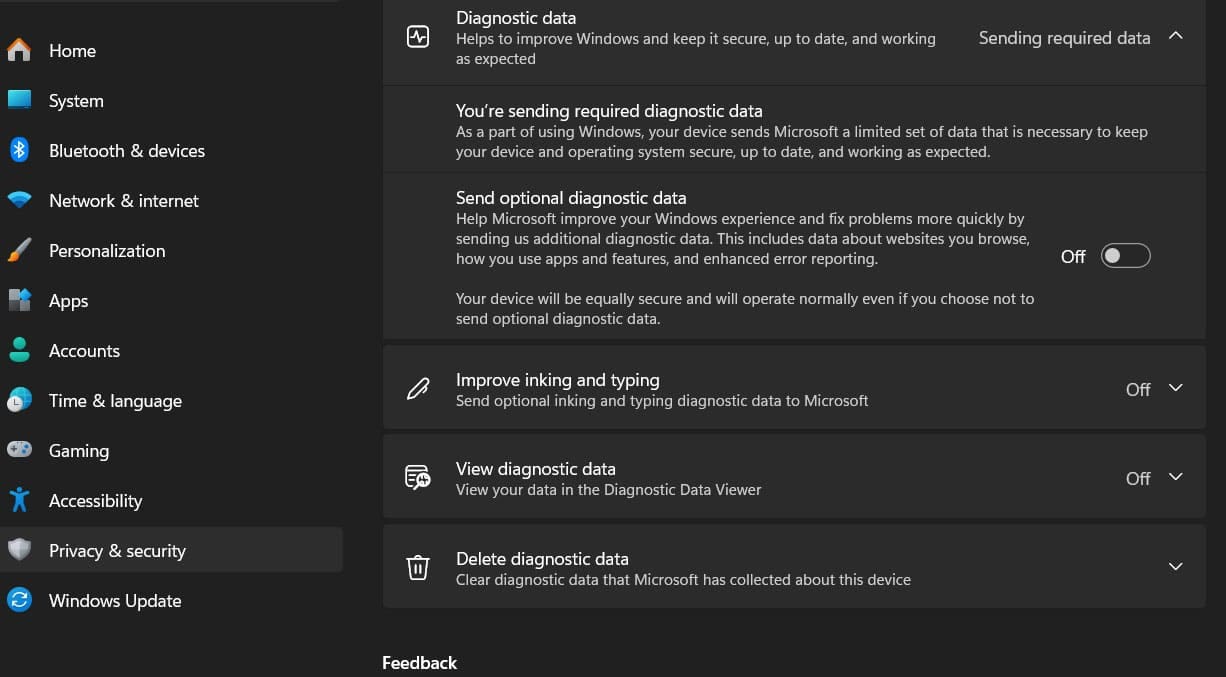Enable Send optional diagnostic data toggle
This screenshot has width=1226, height=677.
[1125, 256]
